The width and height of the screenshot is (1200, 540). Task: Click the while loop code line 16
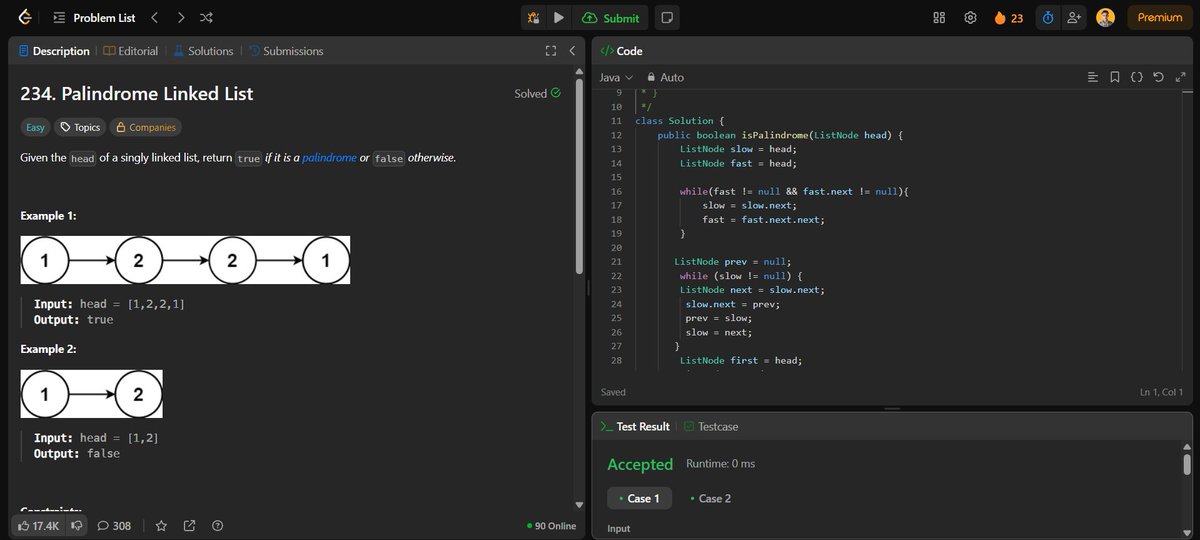[x=793, y=191]
